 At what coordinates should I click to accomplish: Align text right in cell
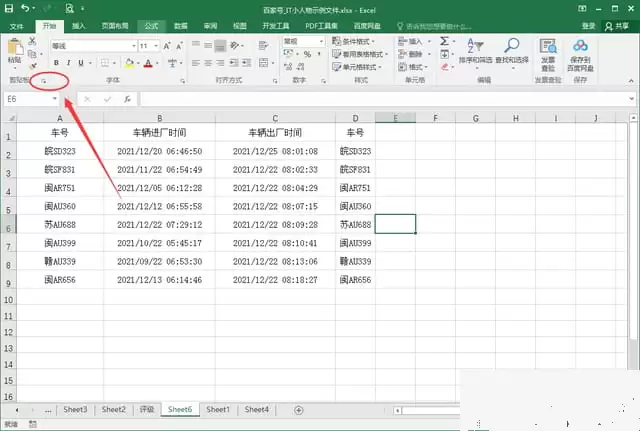[x=220, y=63]
